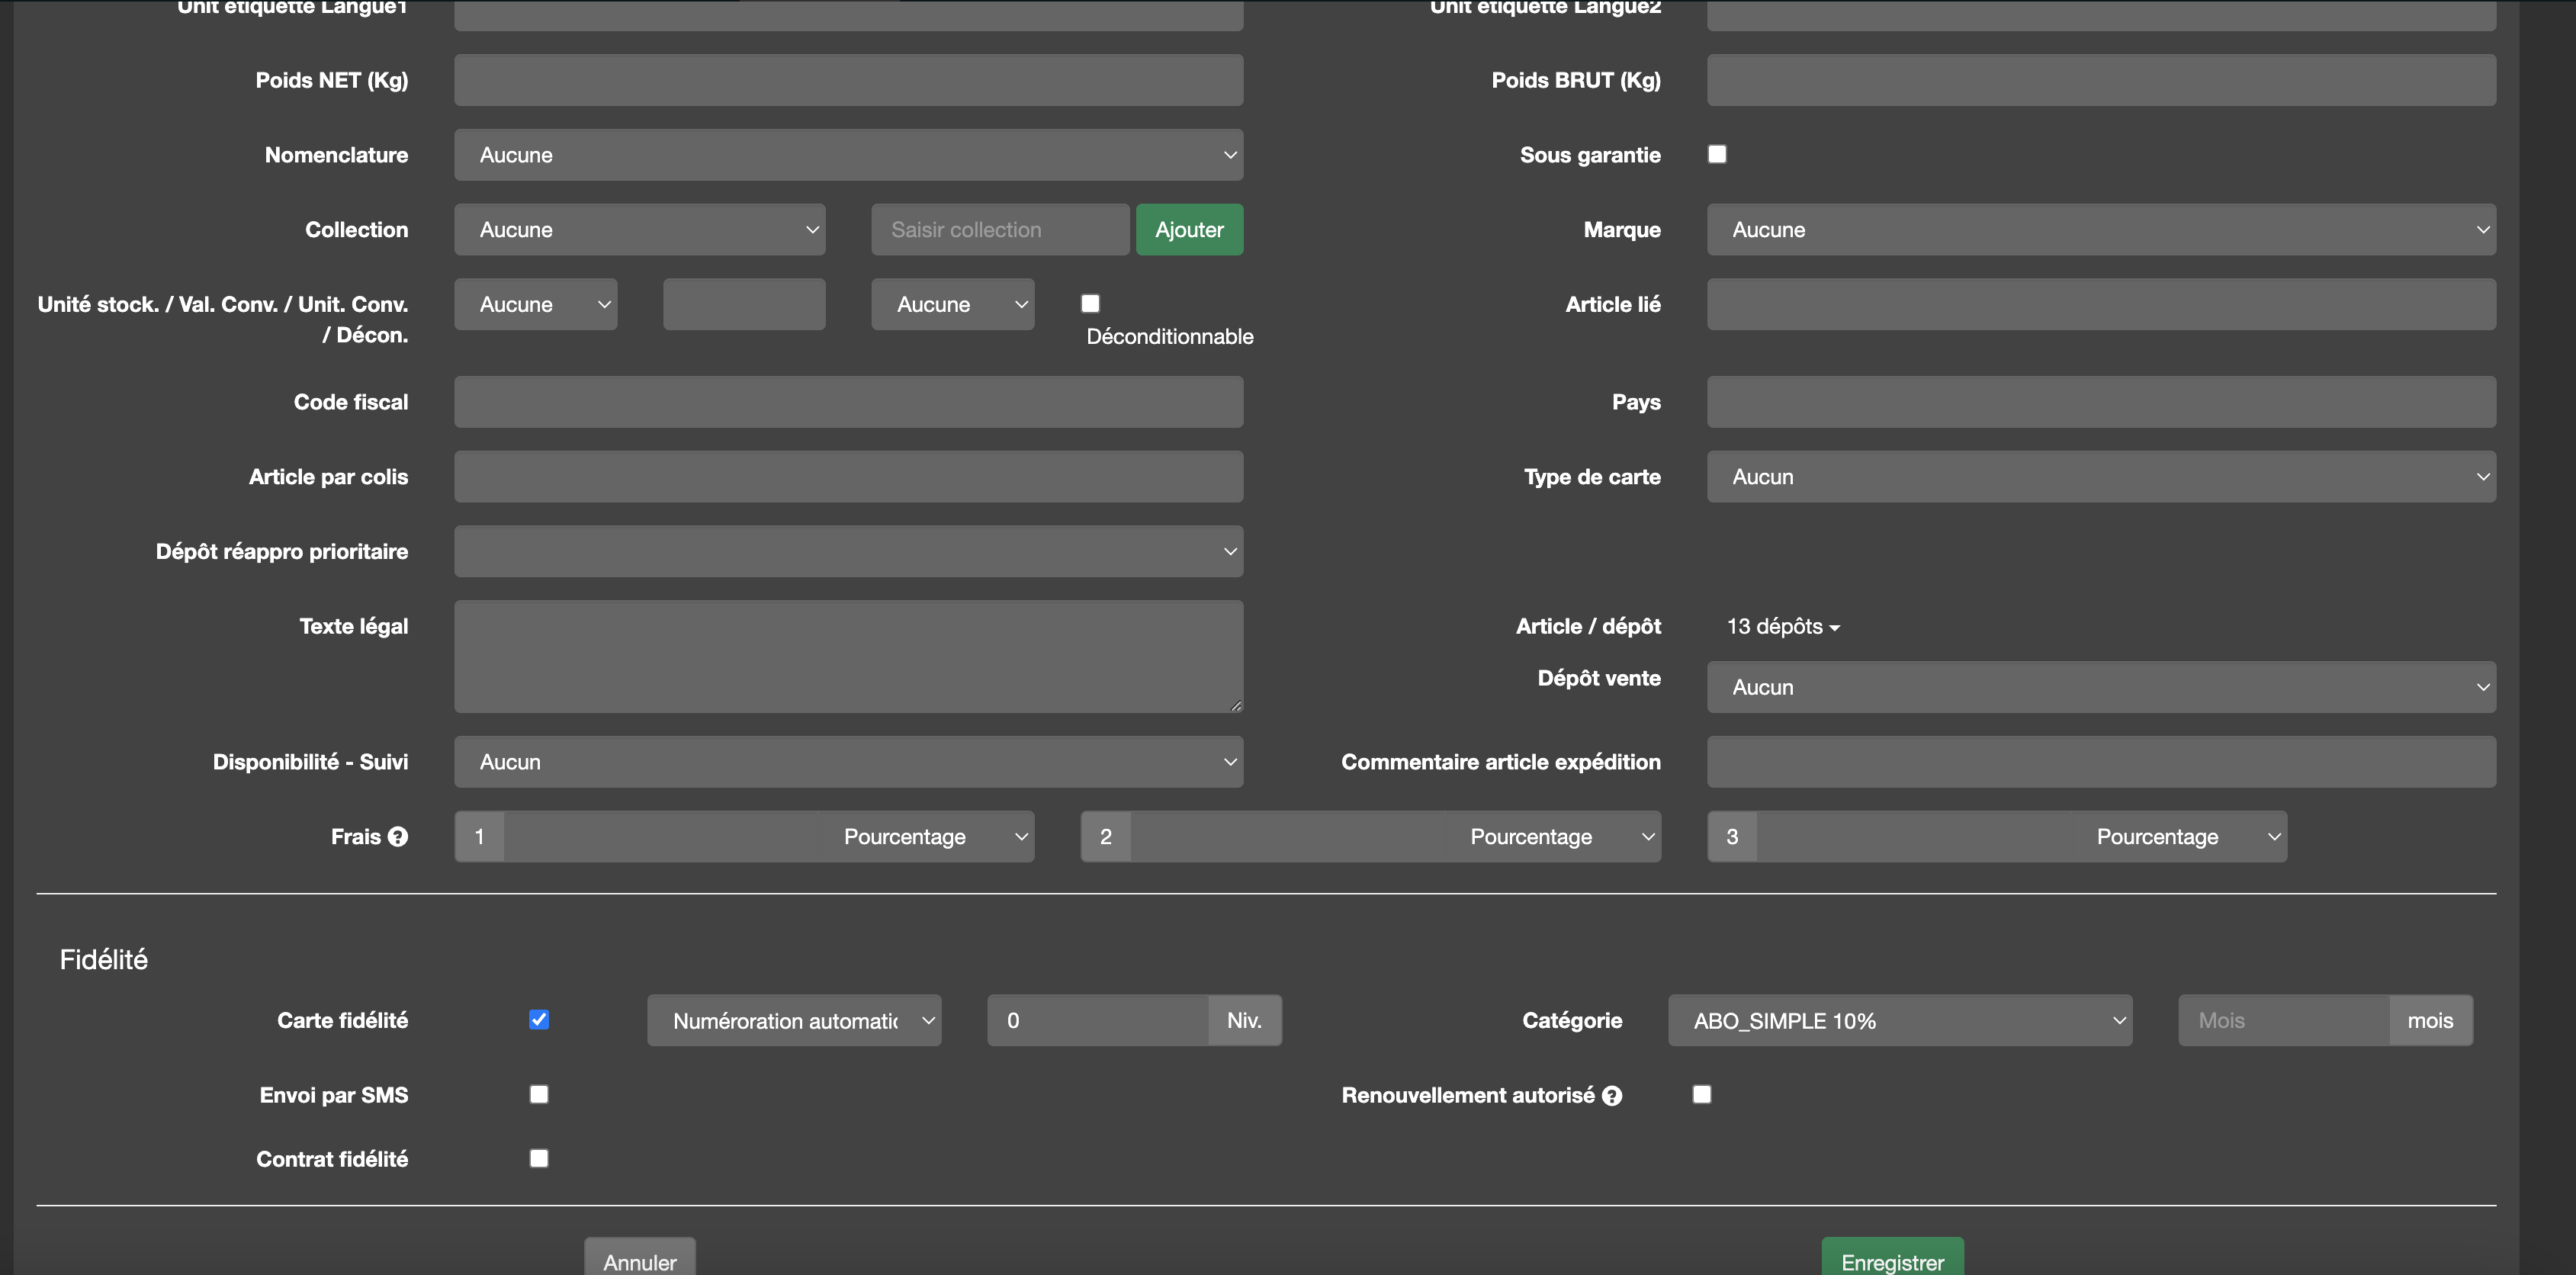
Task: Focus the Article lié field
Action: 2101,304
